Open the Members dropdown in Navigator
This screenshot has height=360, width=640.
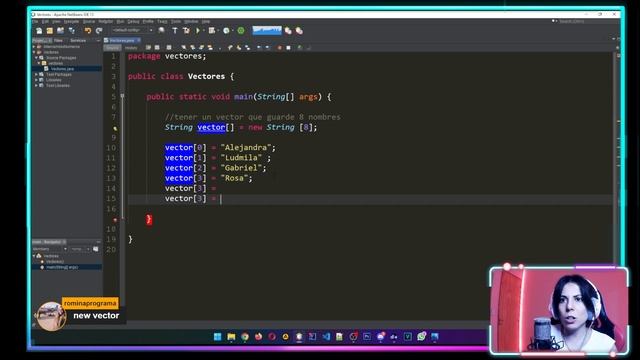click(50, 249)
